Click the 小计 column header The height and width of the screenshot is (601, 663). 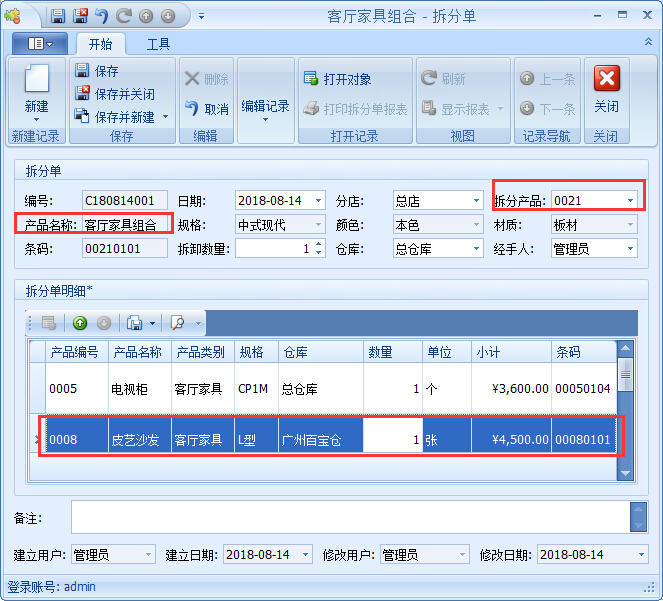click(x=510, y=352)
